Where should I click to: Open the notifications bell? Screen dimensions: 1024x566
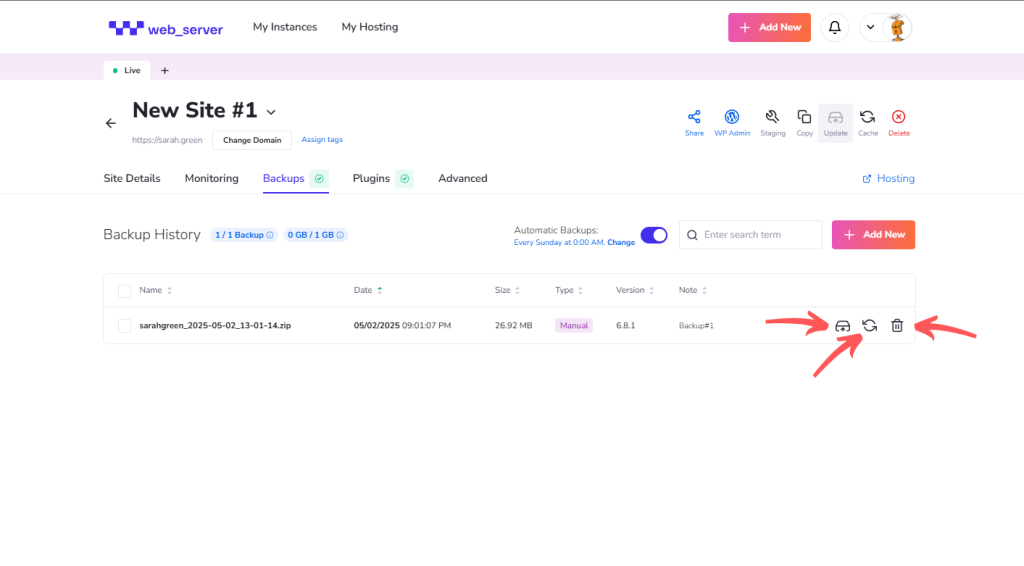click(834, 27)
